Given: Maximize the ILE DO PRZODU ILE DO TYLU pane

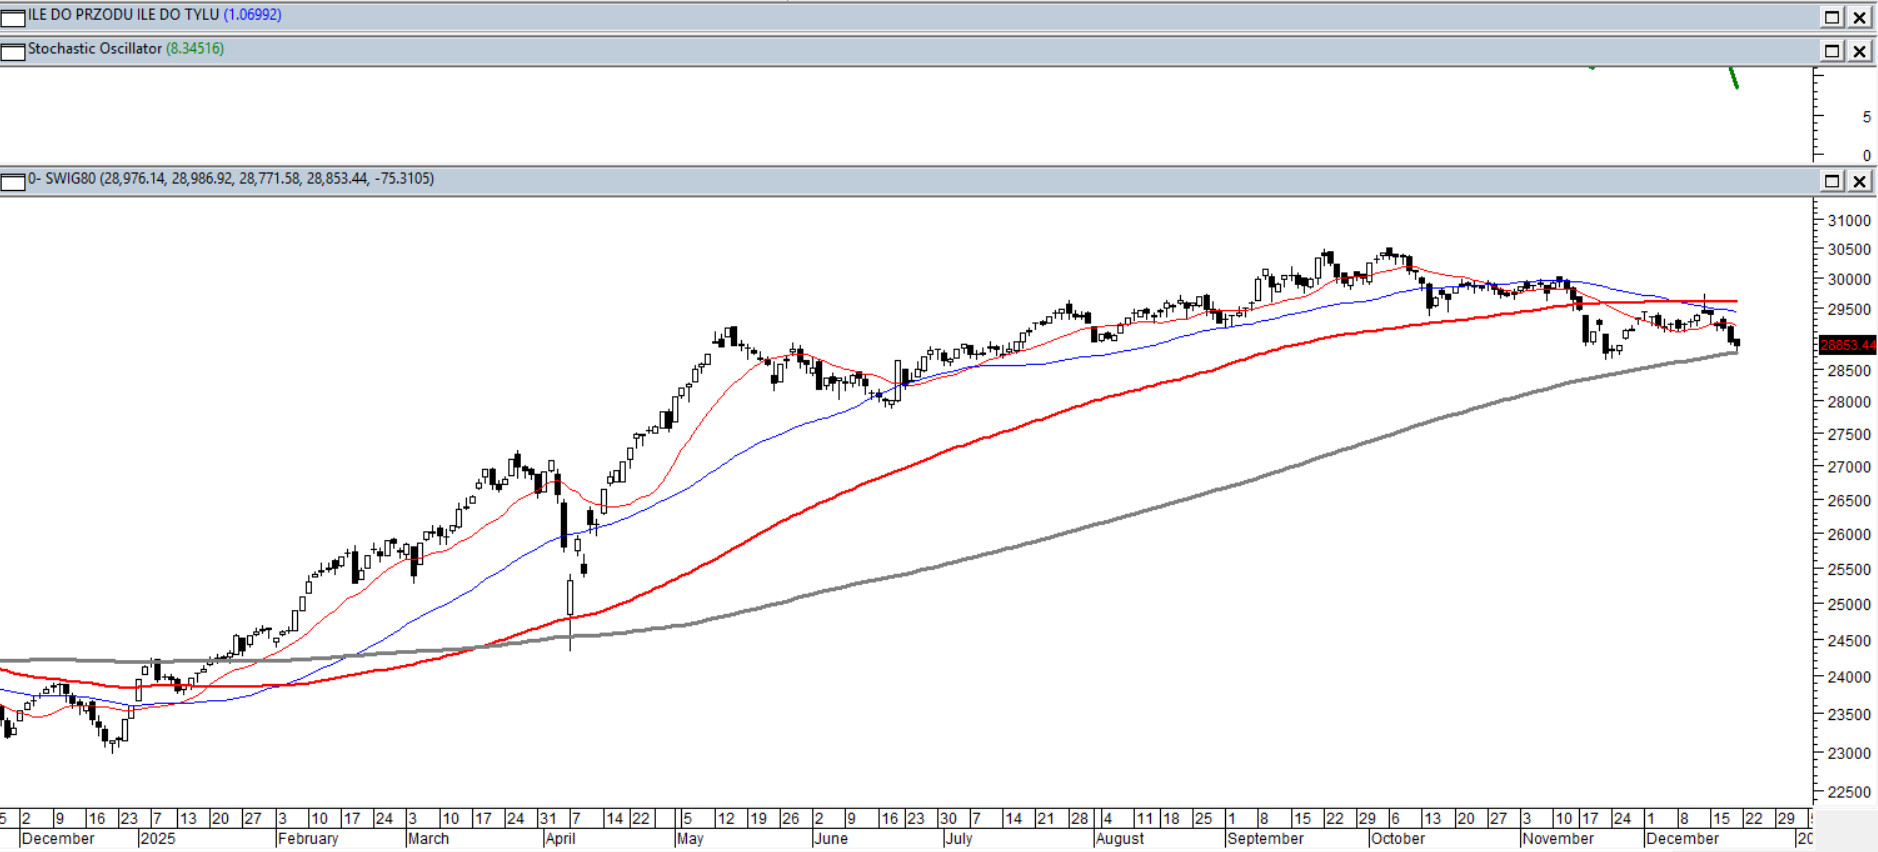Looking at the screenshot, I should (1832, 17).
